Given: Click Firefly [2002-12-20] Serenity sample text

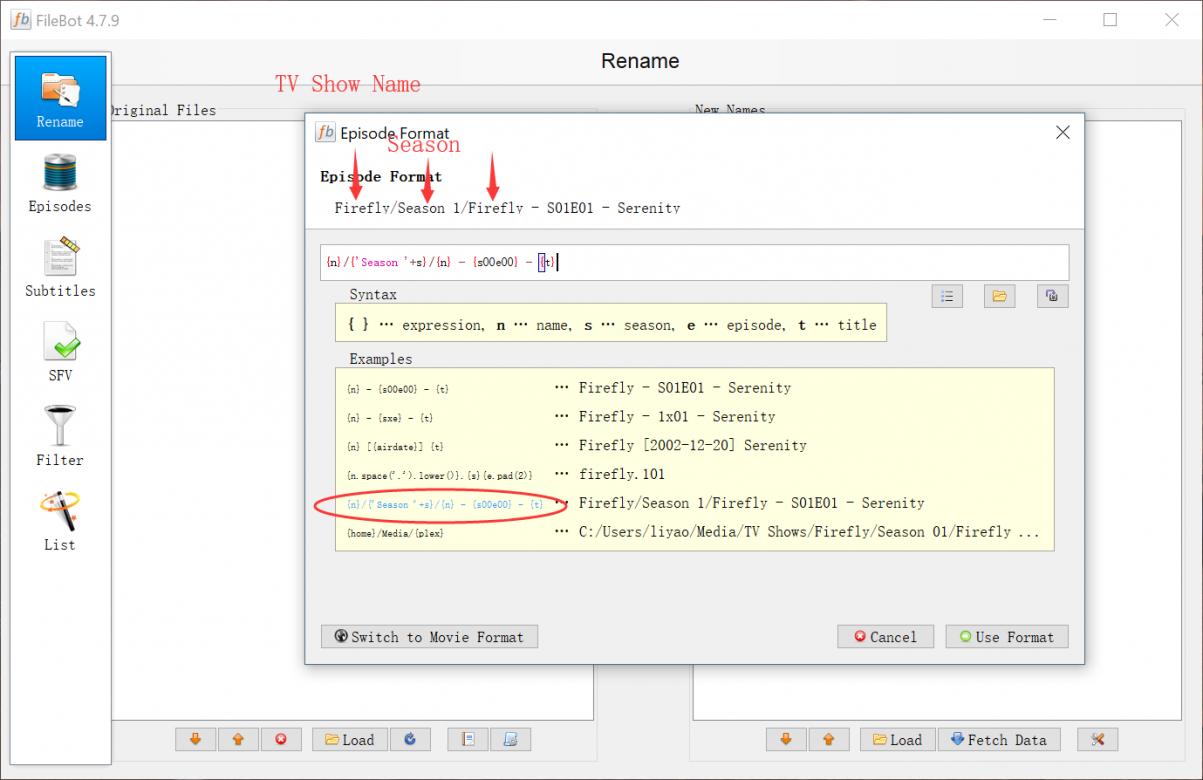Looking at the screenshot, I should (693, 446).
